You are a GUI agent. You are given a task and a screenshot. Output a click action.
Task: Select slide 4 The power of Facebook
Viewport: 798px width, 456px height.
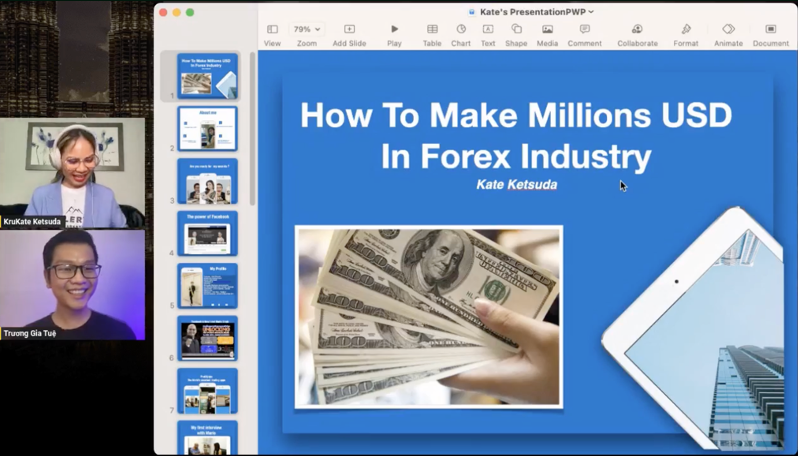point(208,234)
